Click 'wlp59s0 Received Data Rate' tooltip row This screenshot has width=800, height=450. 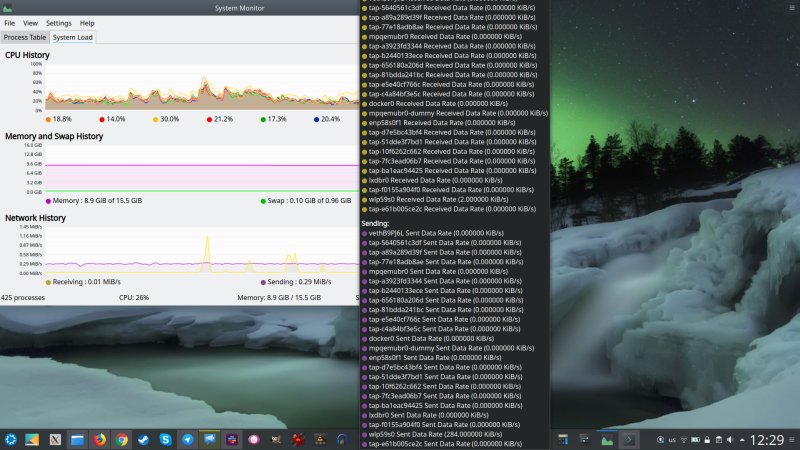[x=435, y=199]
